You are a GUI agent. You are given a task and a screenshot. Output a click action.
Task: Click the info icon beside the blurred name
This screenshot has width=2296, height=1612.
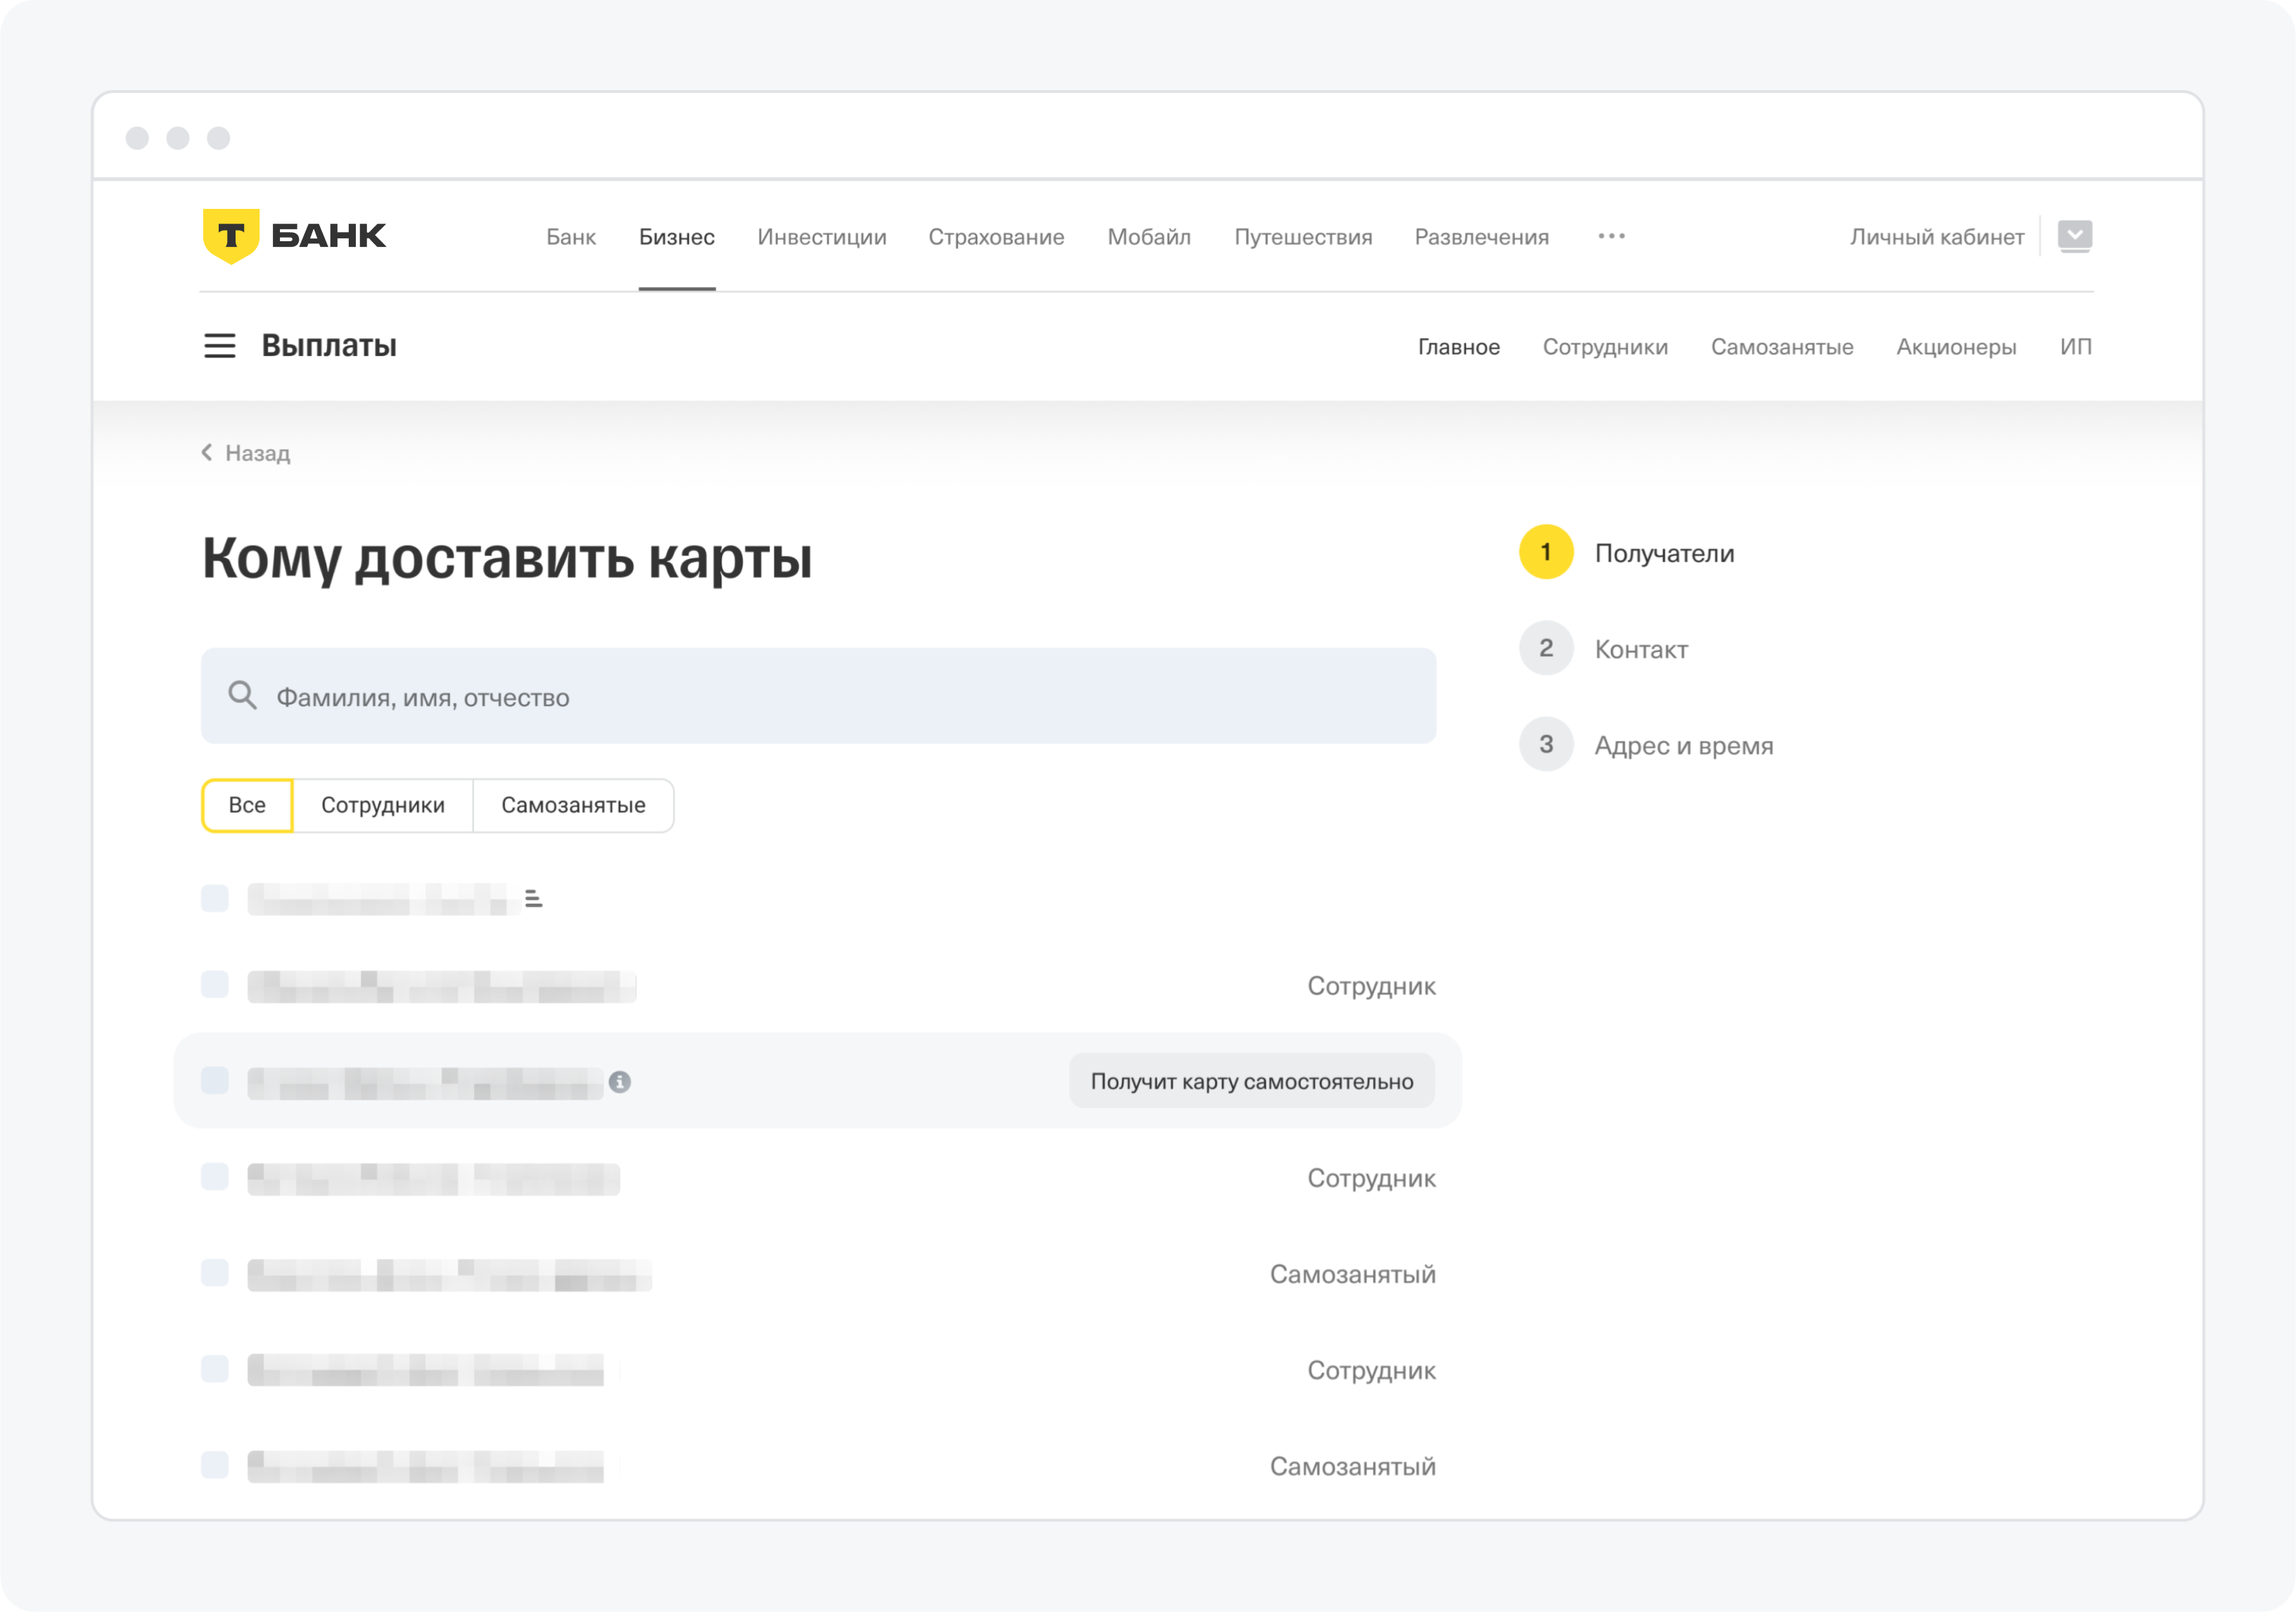620,1082
